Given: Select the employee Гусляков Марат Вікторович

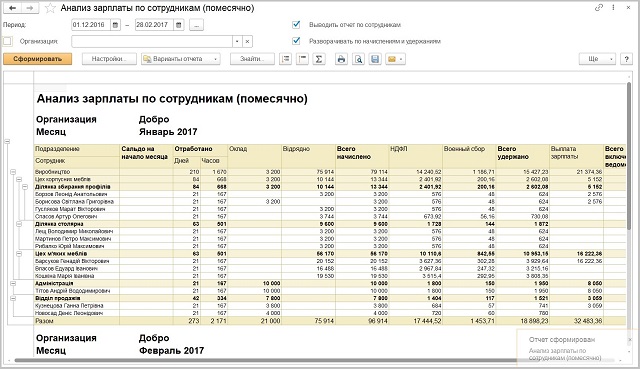Looking at the screenshot, I should [x=70, y=209].
